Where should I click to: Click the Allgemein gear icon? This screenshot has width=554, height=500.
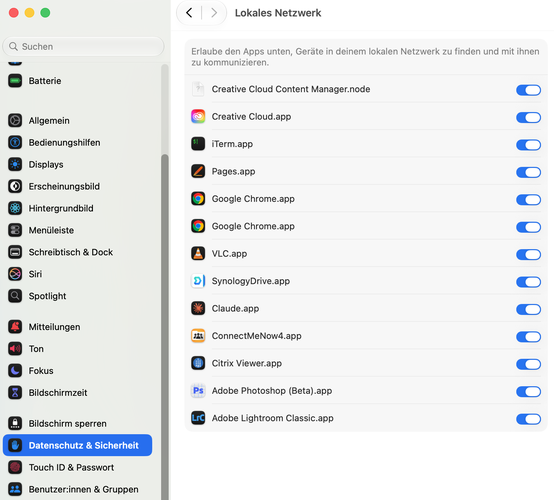[15, 120]
